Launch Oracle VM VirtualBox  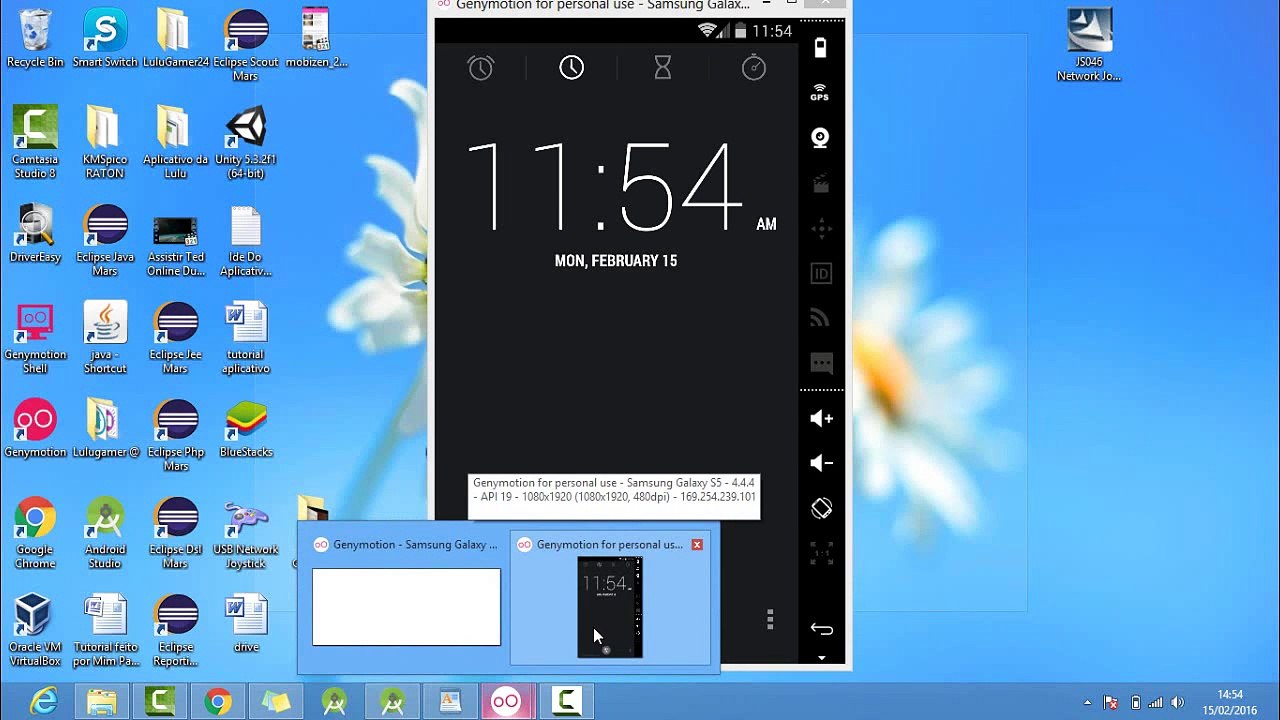pyautogui.click(x=35, y=631)
